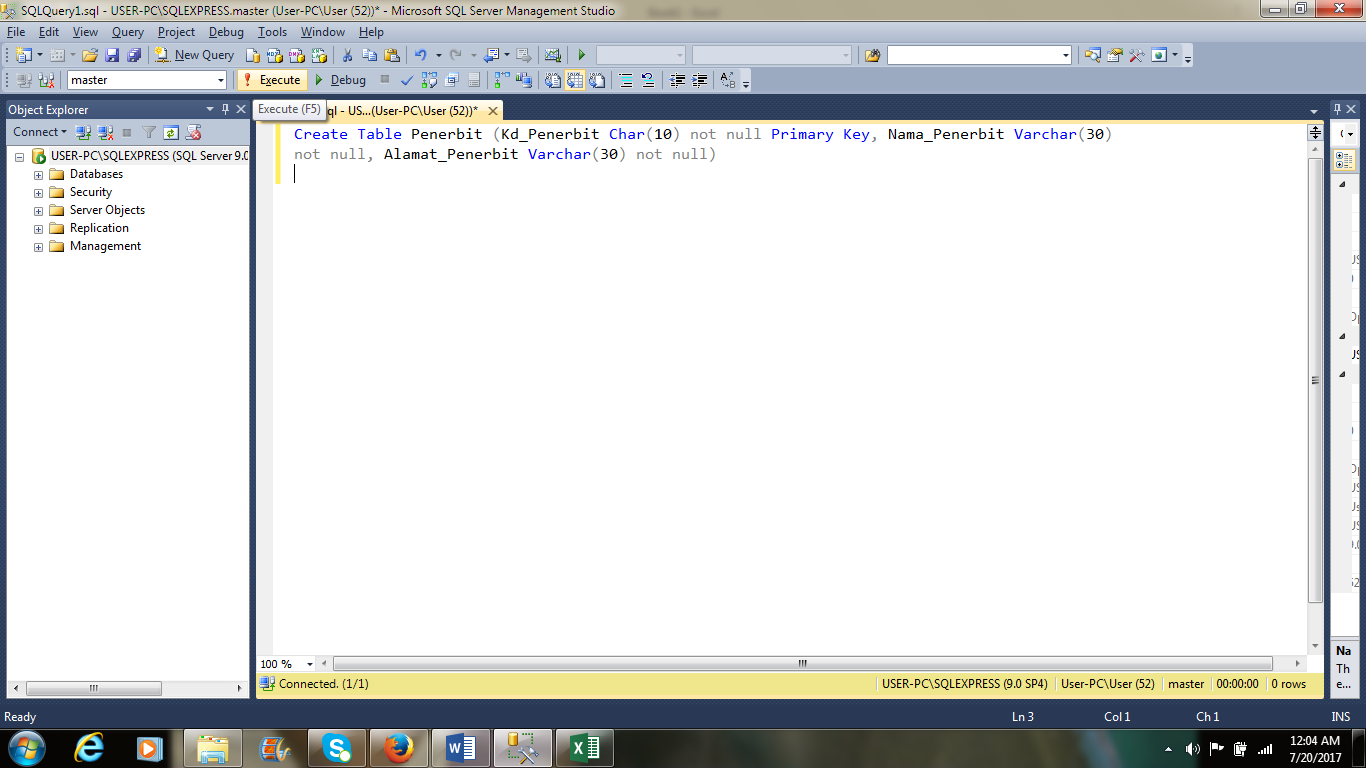
Task: Comment out selected lines using toolbar icon
Action: coord(626,80)
